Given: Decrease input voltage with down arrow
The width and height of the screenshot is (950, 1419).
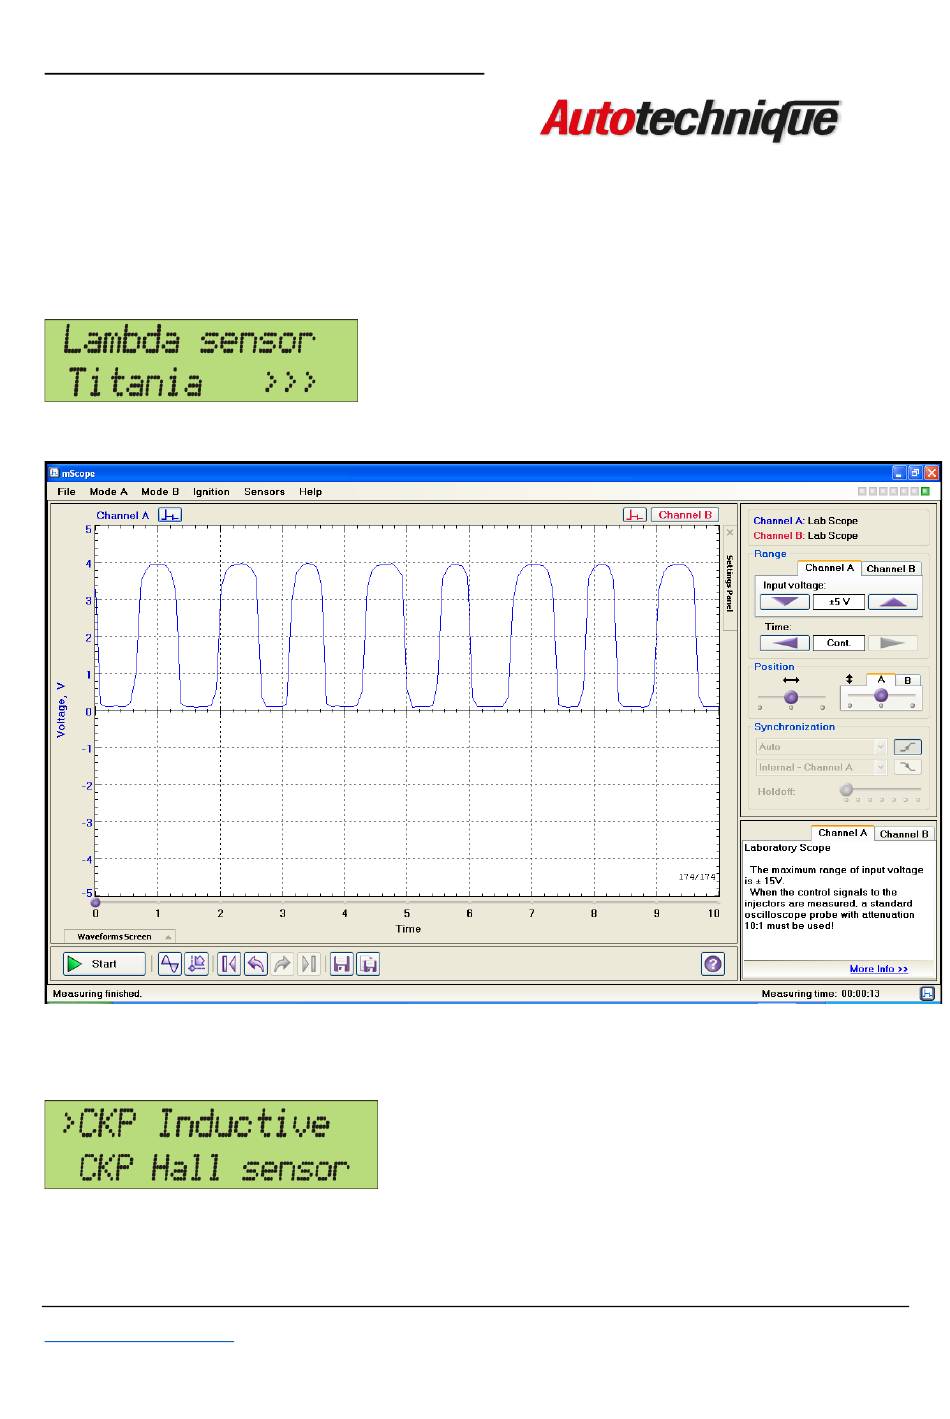Looking at the screenshot, I should click(x=785, y=602).
